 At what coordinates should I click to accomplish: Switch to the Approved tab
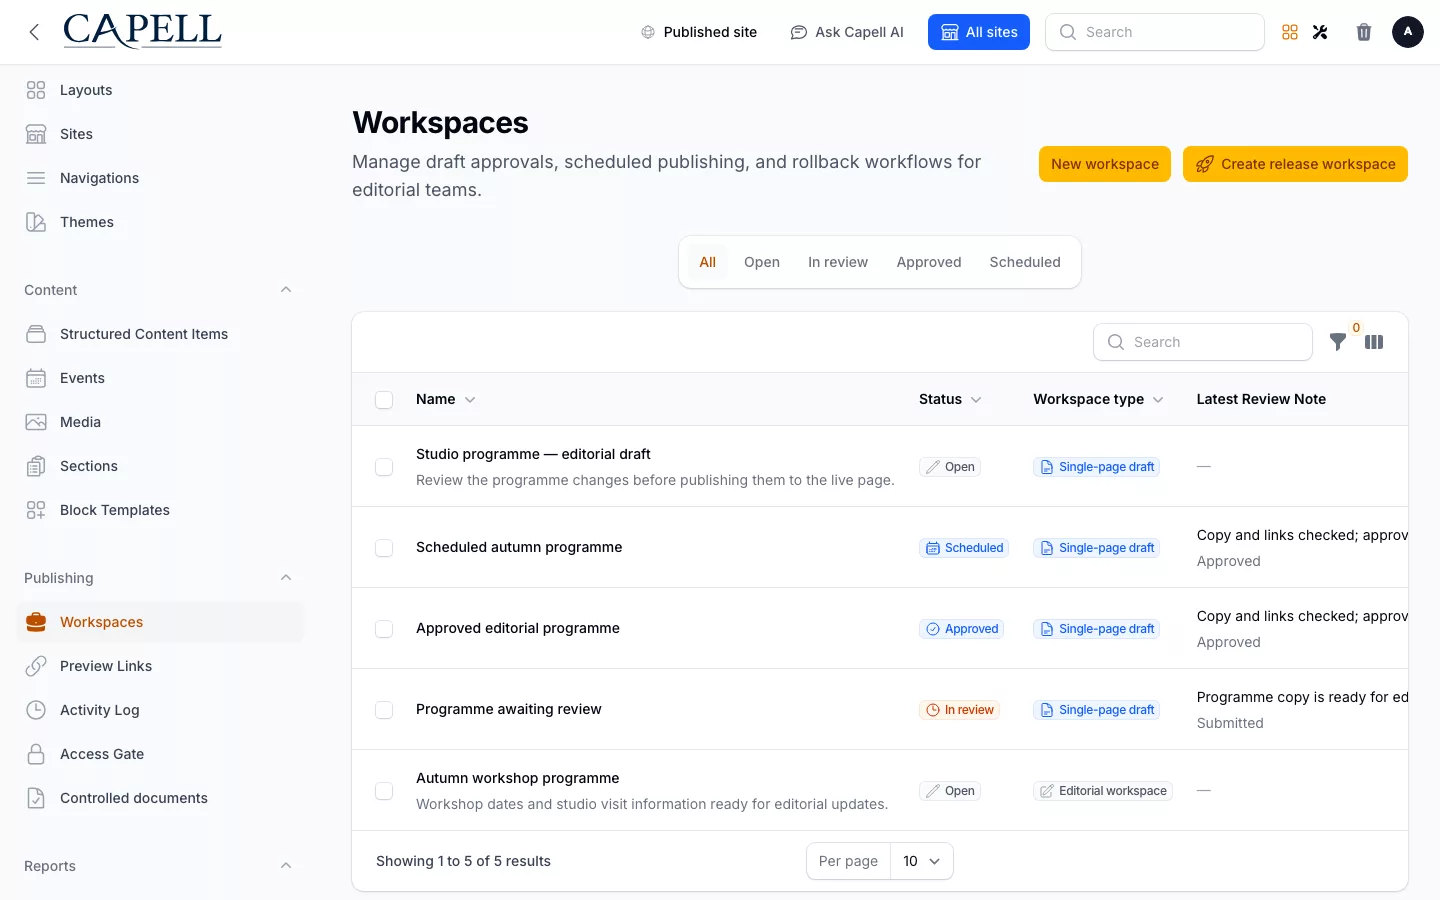[929, 262]
